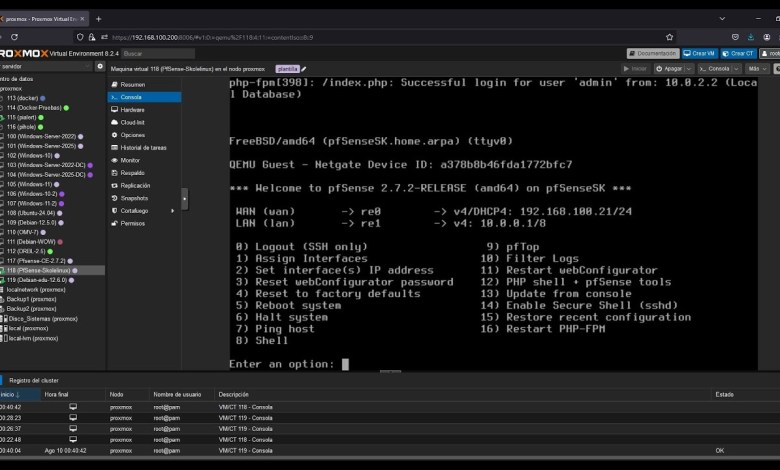This screenshot has width=780, height=470.
Task: Open the Apagar dropdown arrow
Action: pos(689,69)
